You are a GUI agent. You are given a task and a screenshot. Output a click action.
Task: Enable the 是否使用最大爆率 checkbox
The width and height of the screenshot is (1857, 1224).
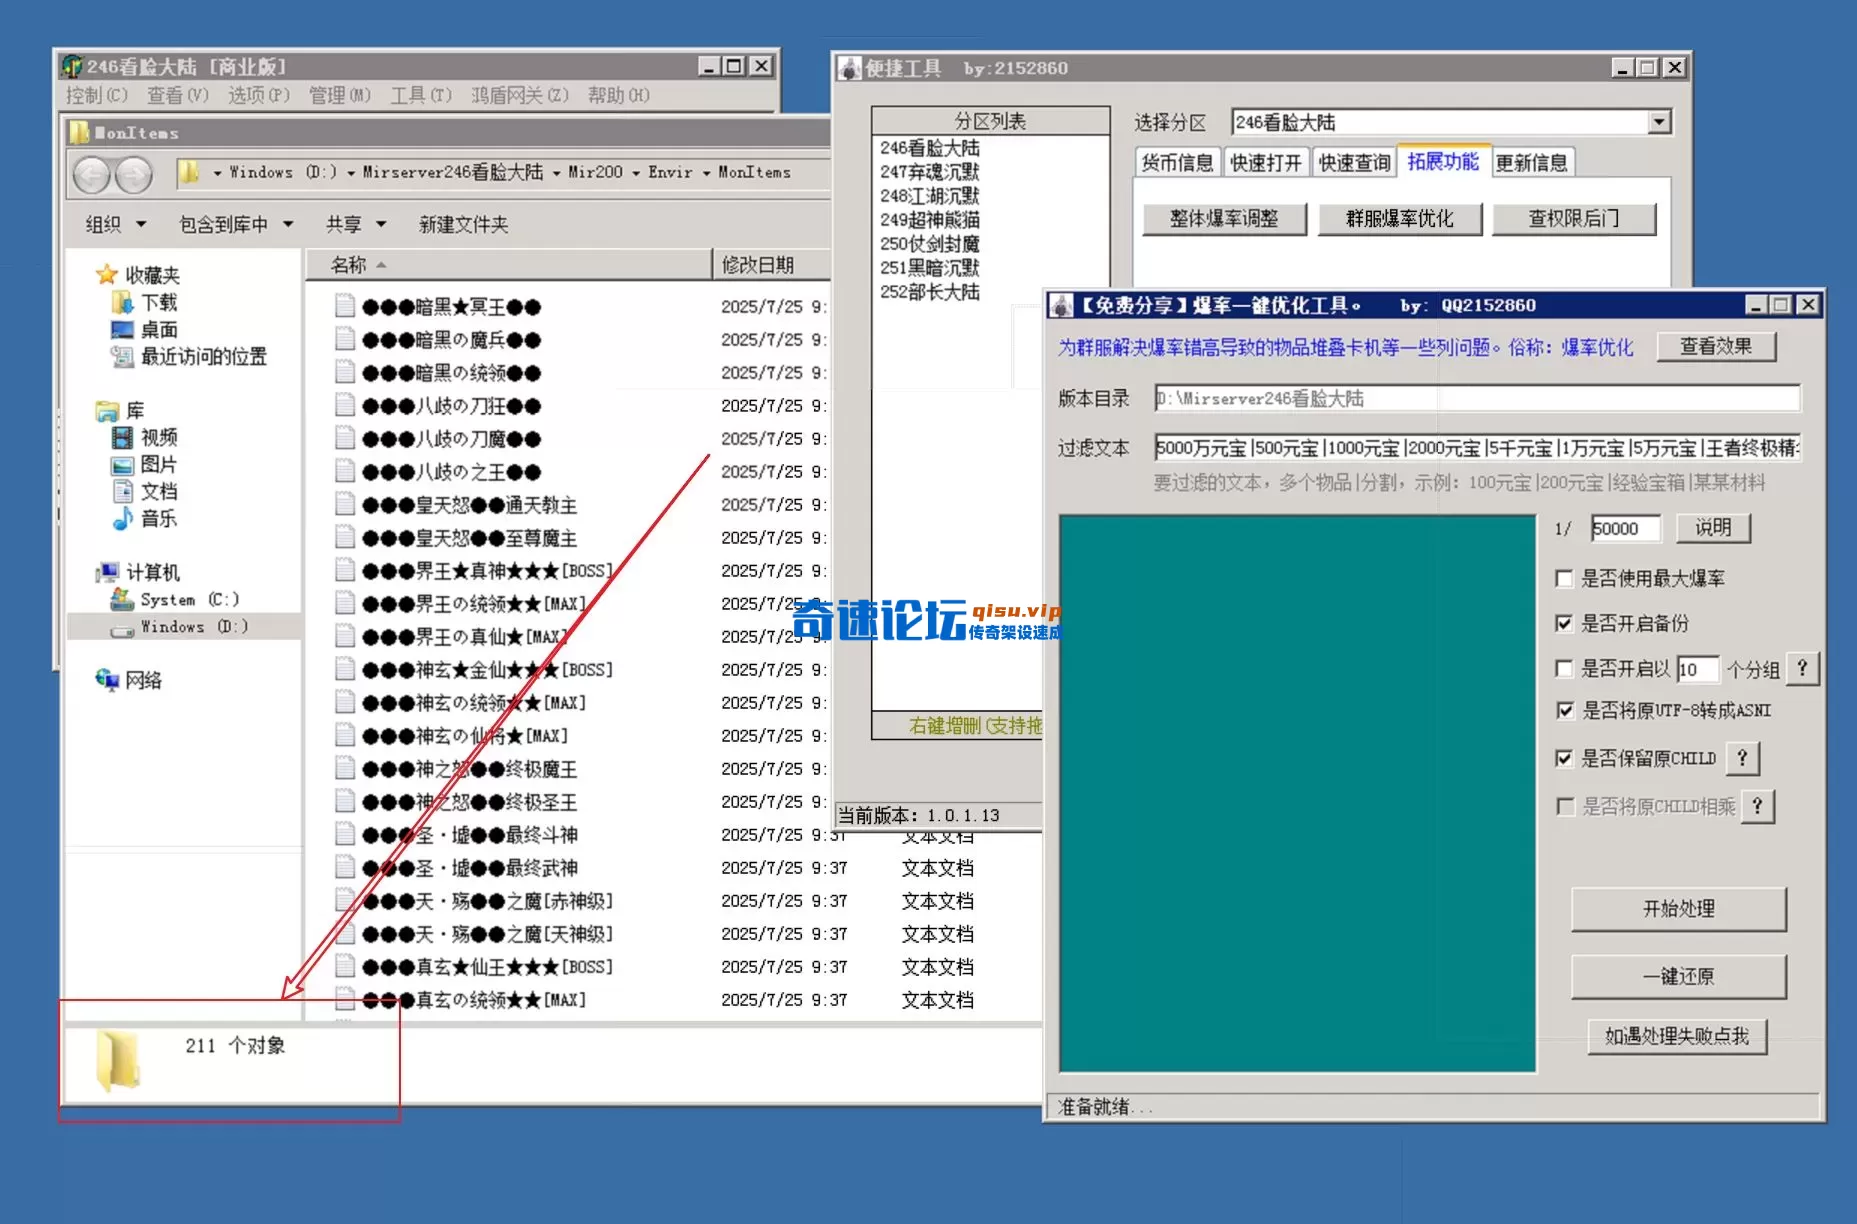coord(1565,578)
